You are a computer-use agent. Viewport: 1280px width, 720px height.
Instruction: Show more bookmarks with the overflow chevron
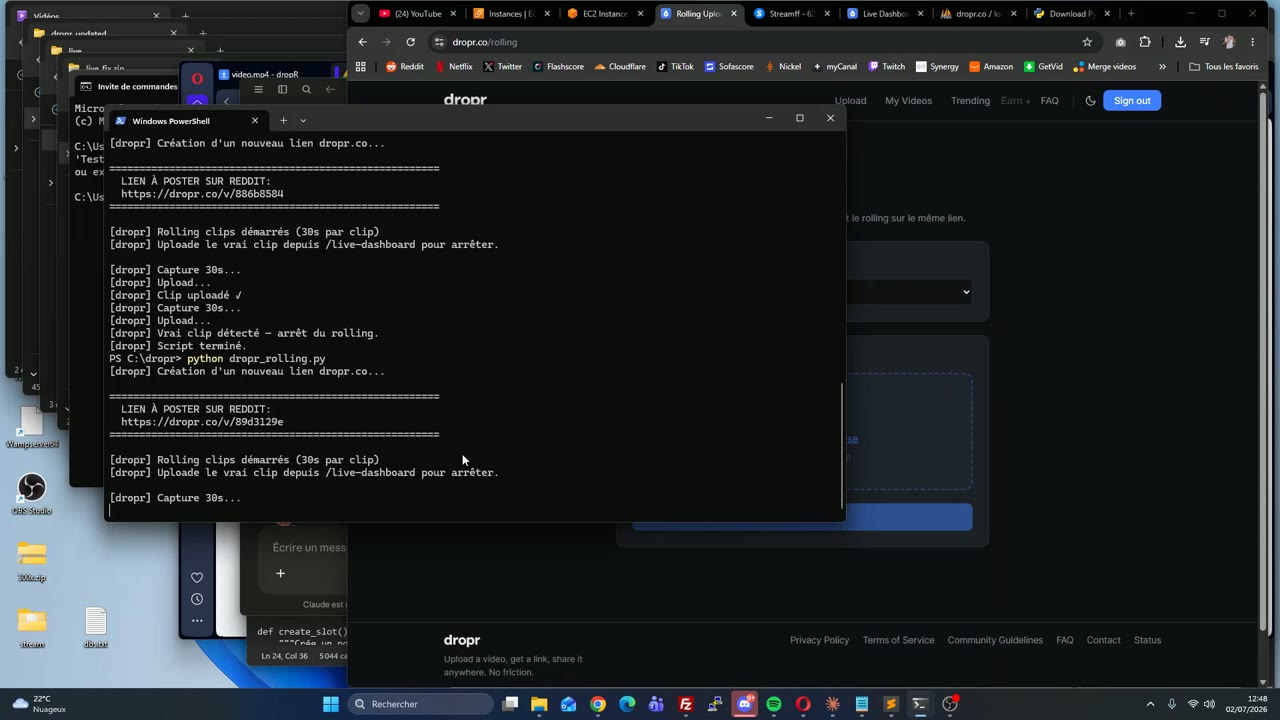(1162, 67)
